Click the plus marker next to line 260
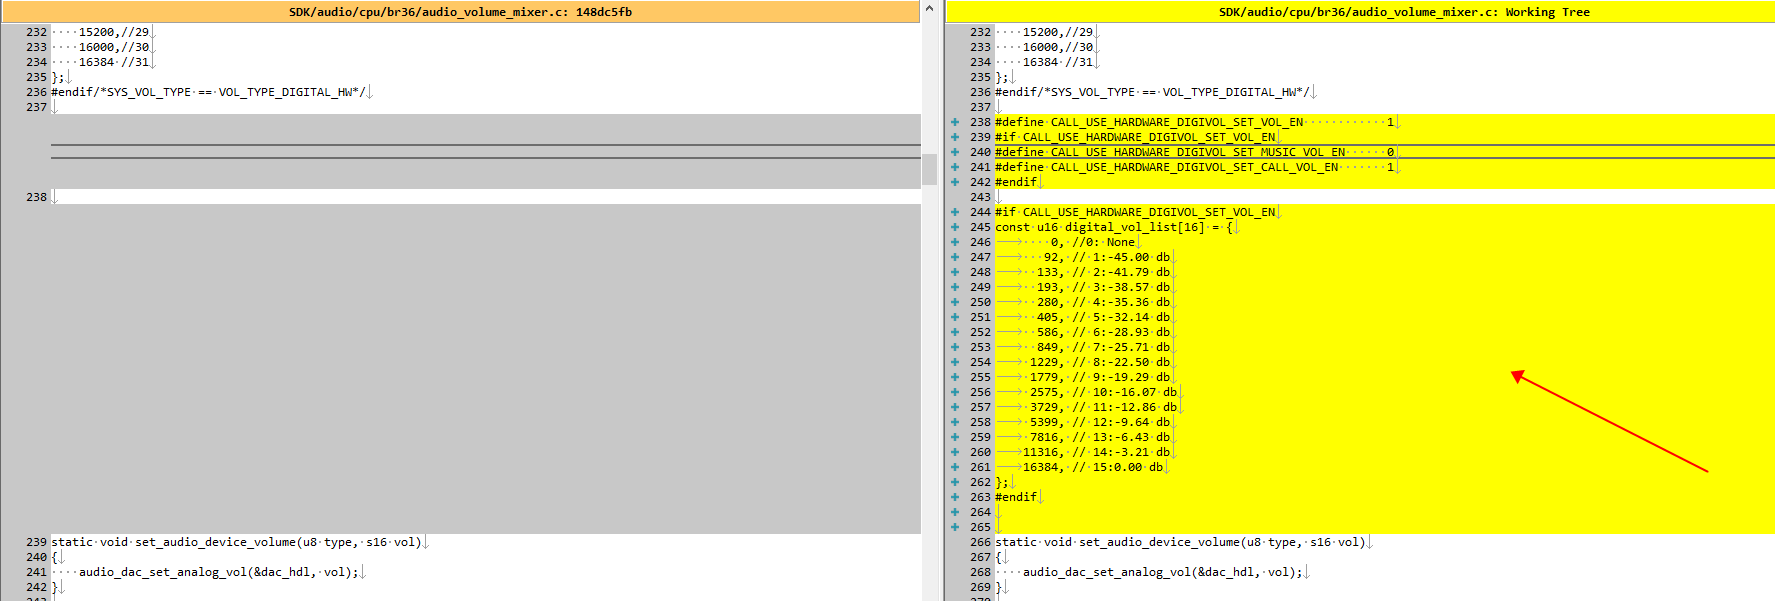Viewport: 1775px width, 601px height. [955, 452]
